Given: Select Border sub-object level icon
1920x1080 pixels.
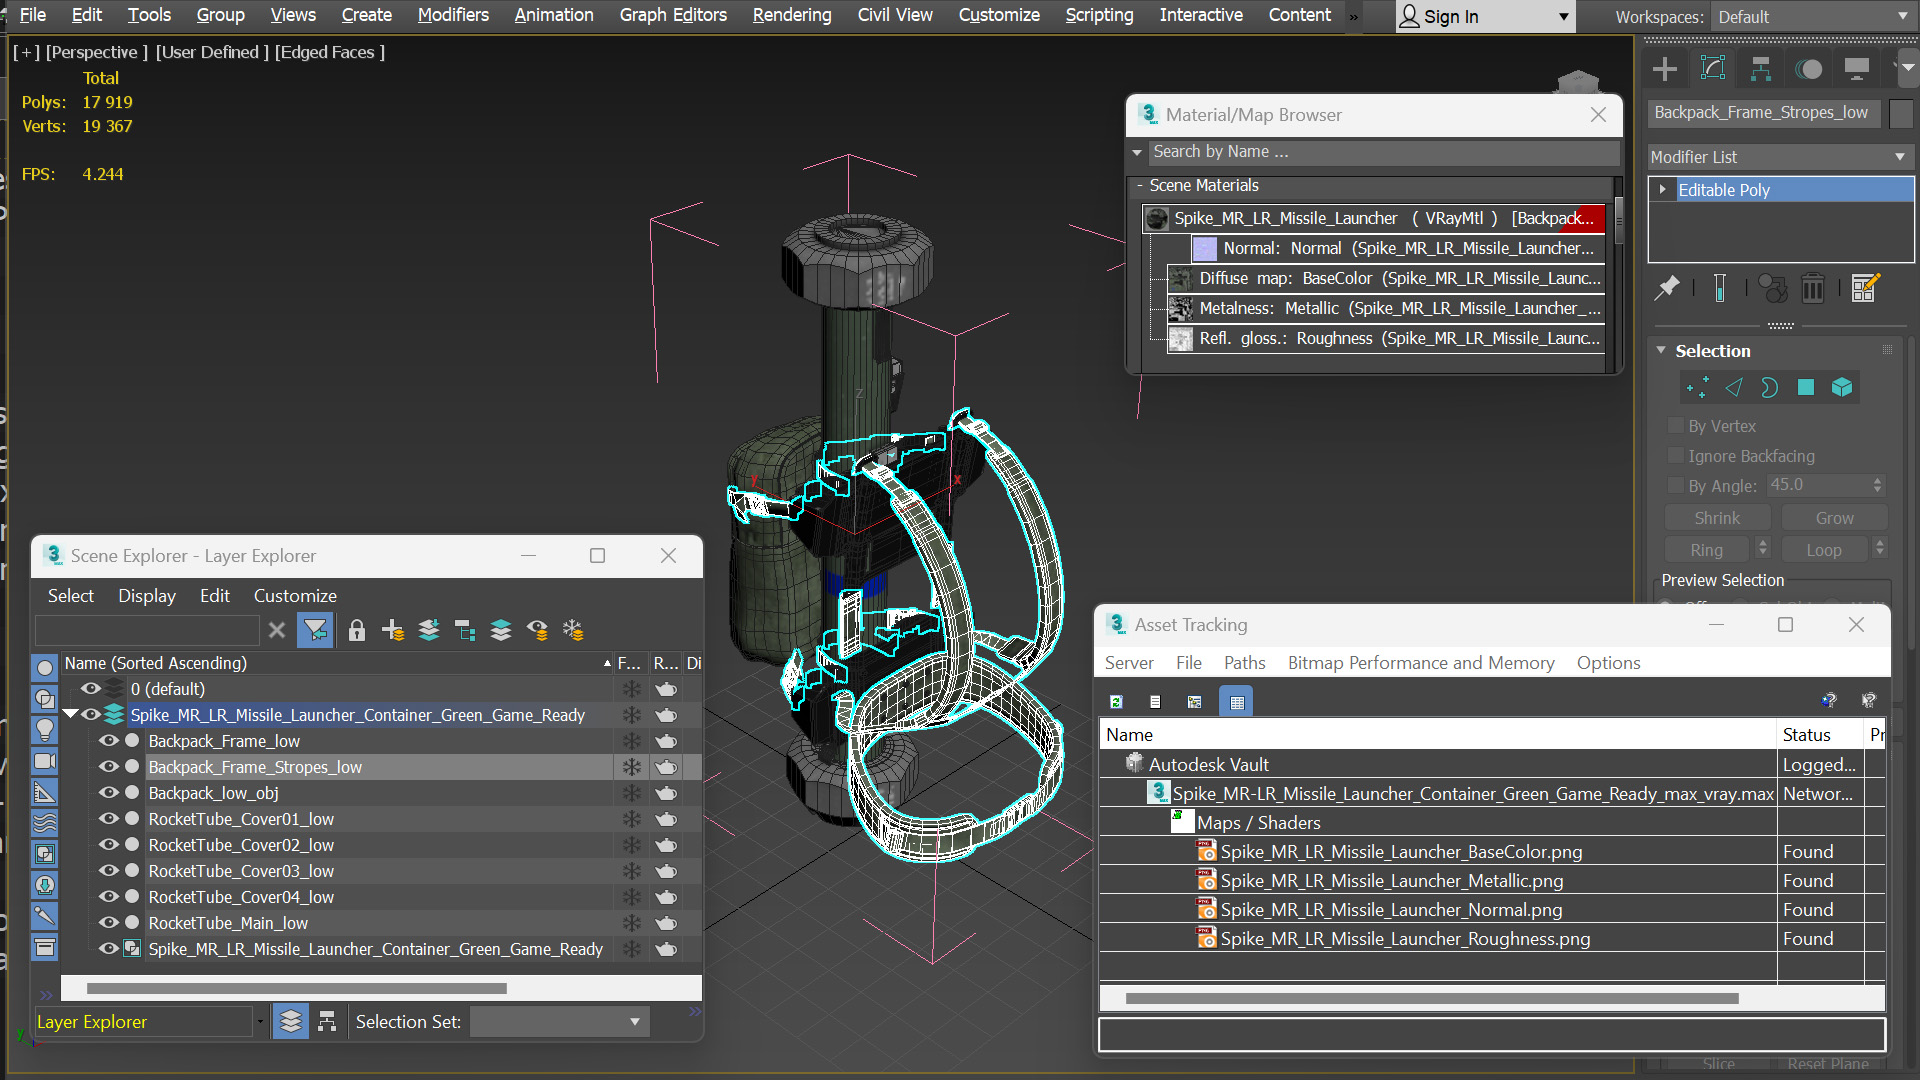Looking at the screenshot, I should click(x=1769, y=388).
